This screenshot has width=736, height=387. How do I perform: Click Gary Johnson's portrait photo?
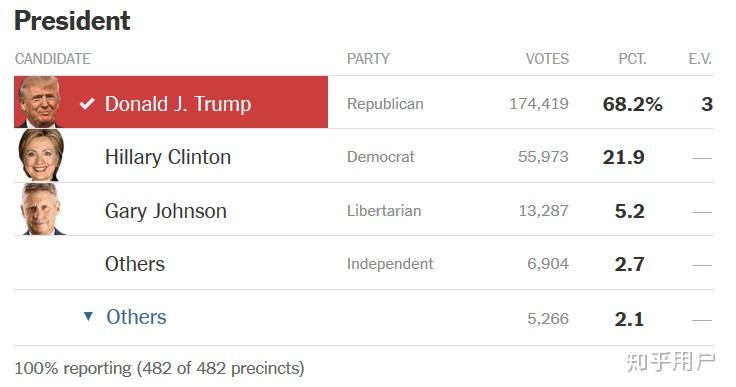41,209
